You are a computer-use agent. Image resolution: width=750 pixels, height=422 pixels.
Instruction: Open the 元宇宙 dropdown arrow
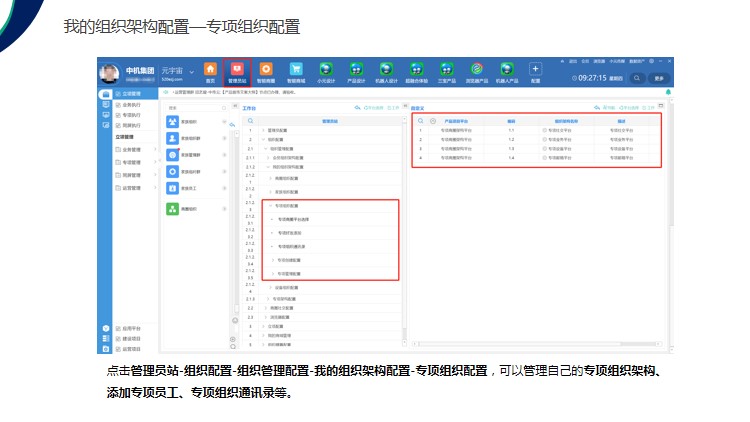[191, 71]
